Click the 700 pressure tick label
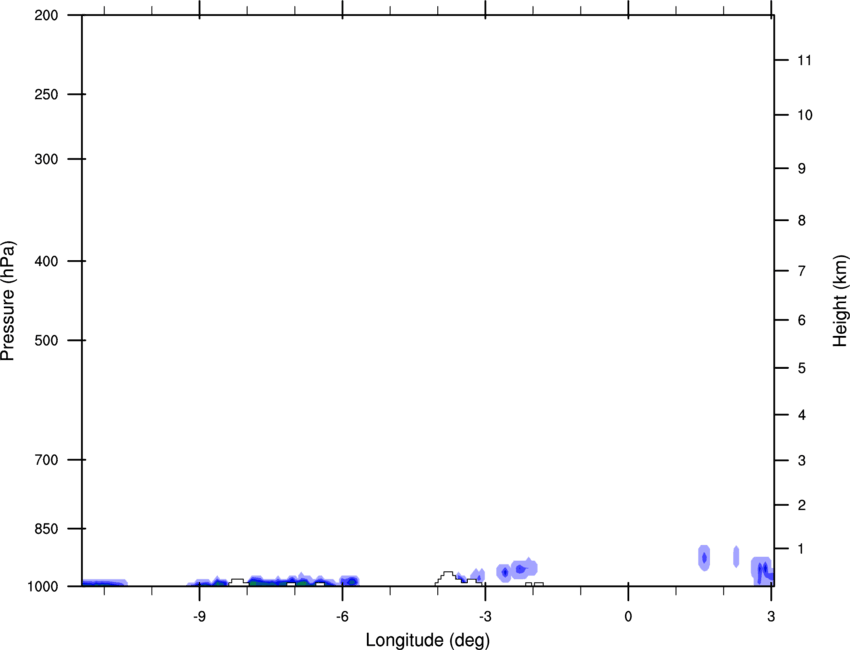The image size is (850, 650). pos(46,460)
